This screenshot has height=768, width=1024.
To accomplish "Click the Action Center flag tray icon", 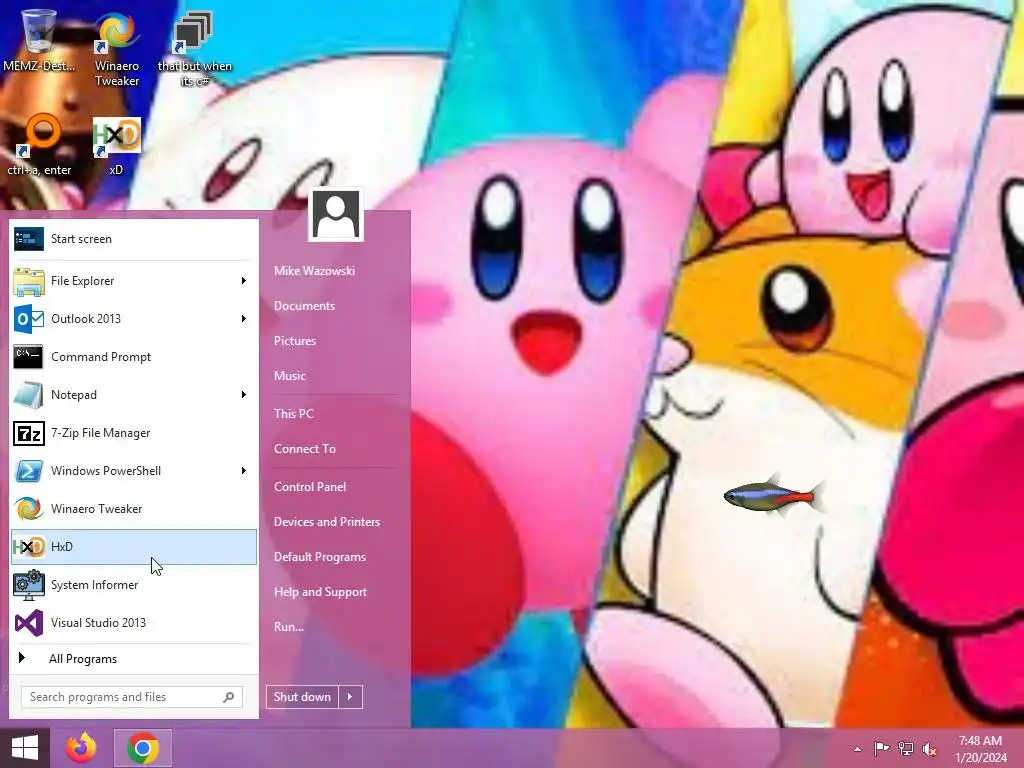I will (881, 748).
